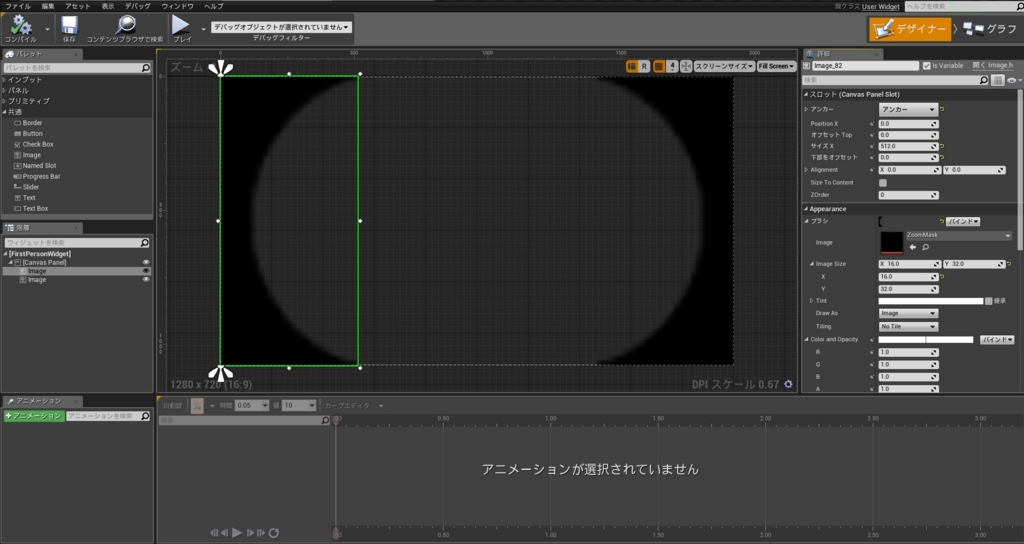
Task: Click the Compile (コンパイル) toolbar icon
Action: [20, 25]
